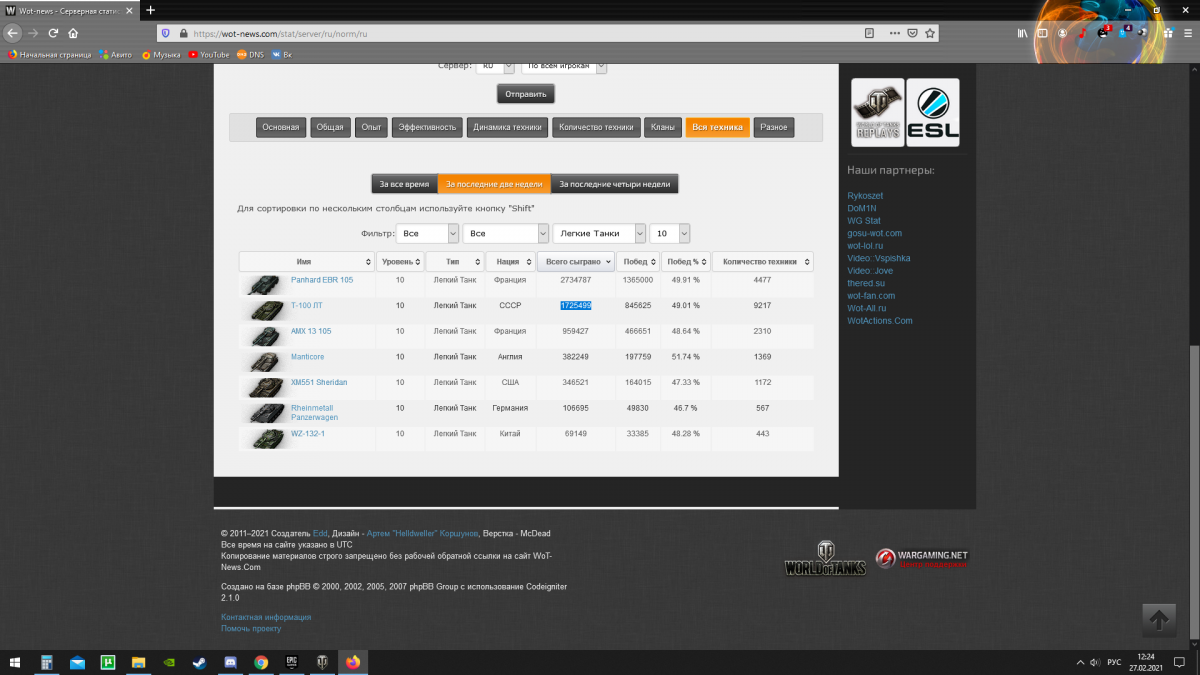
Task: Save to Pocket icon in address bar
Action: [912, 33]
